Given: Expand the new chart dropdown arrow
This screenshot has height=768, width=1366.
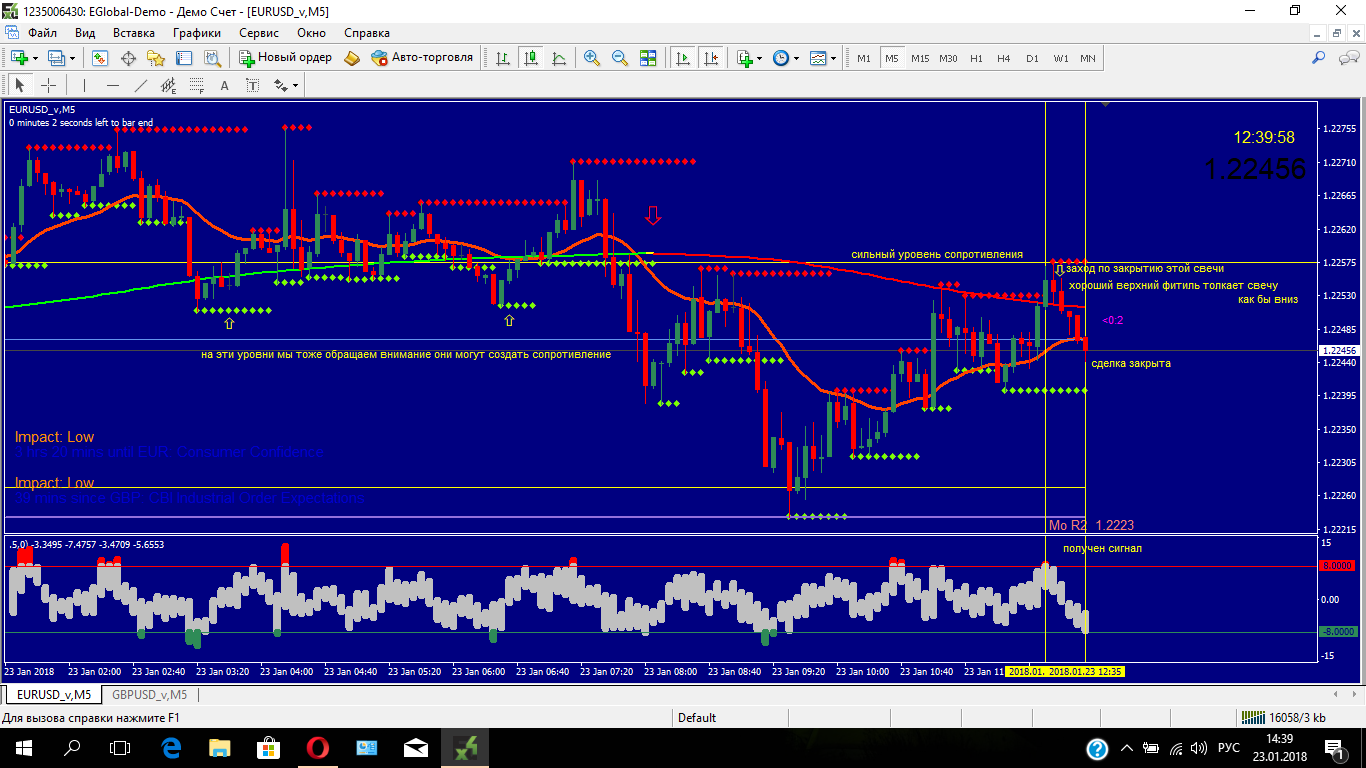Looking at the screenshot, I should point(36,58).
